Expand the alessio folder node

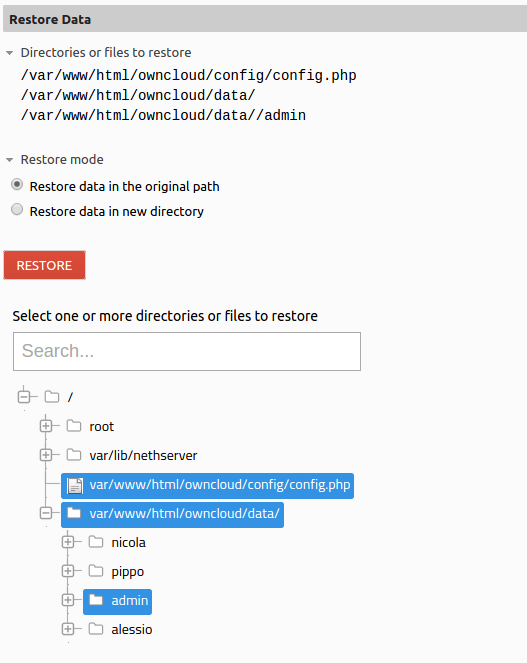click(68, 629)
